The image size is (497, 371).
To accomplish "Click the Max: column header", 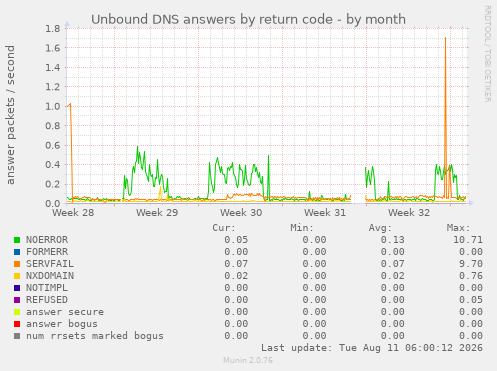I will [x=459, y=228].
